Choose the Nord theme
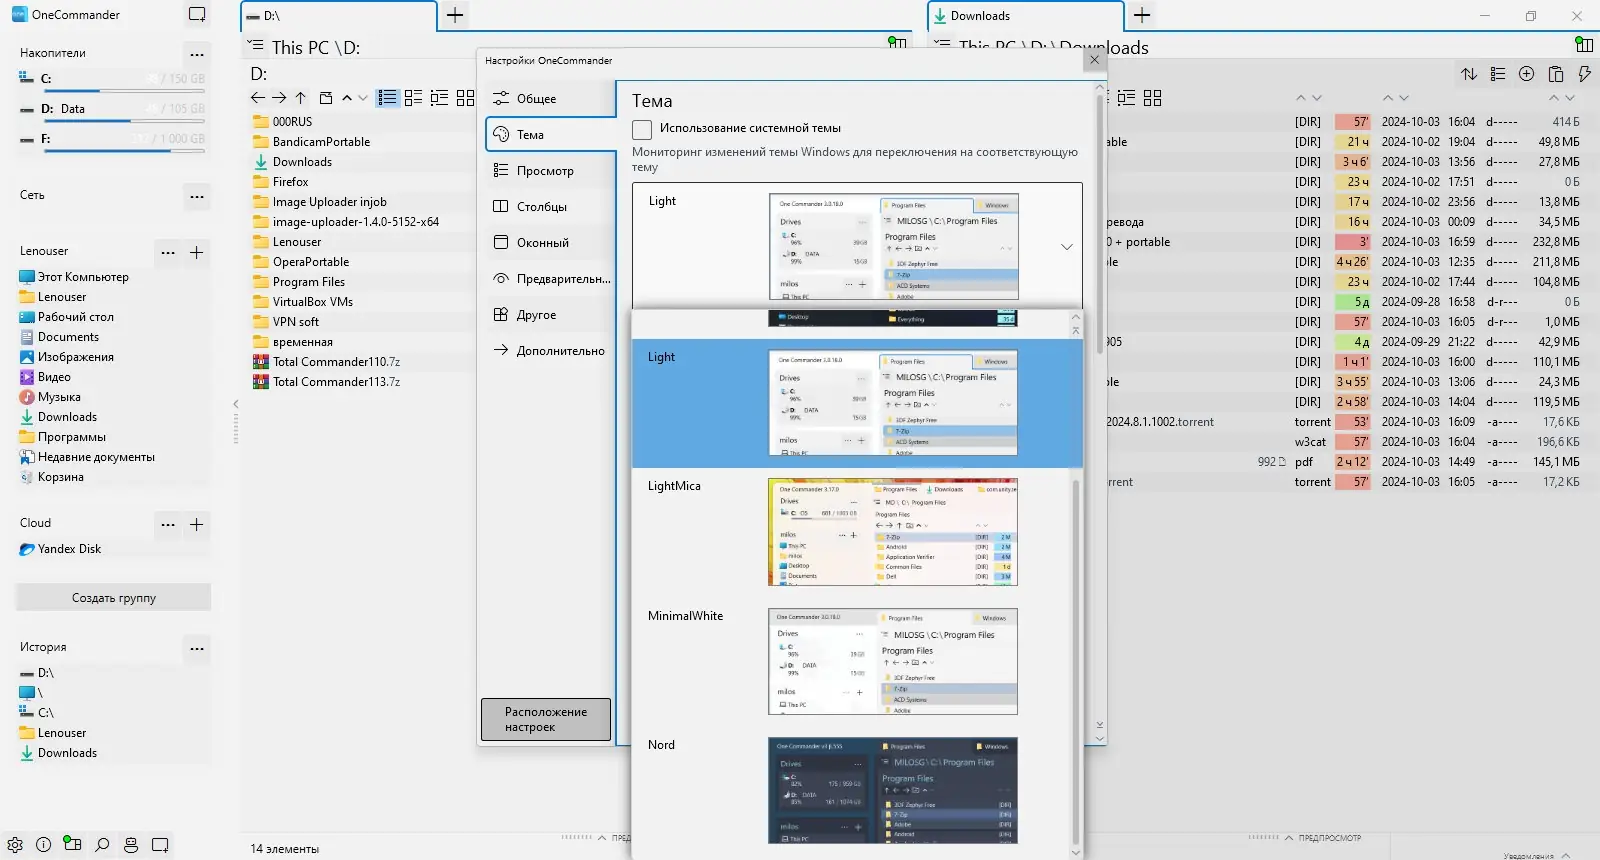Screen dimensions: 1600x860 850,791
